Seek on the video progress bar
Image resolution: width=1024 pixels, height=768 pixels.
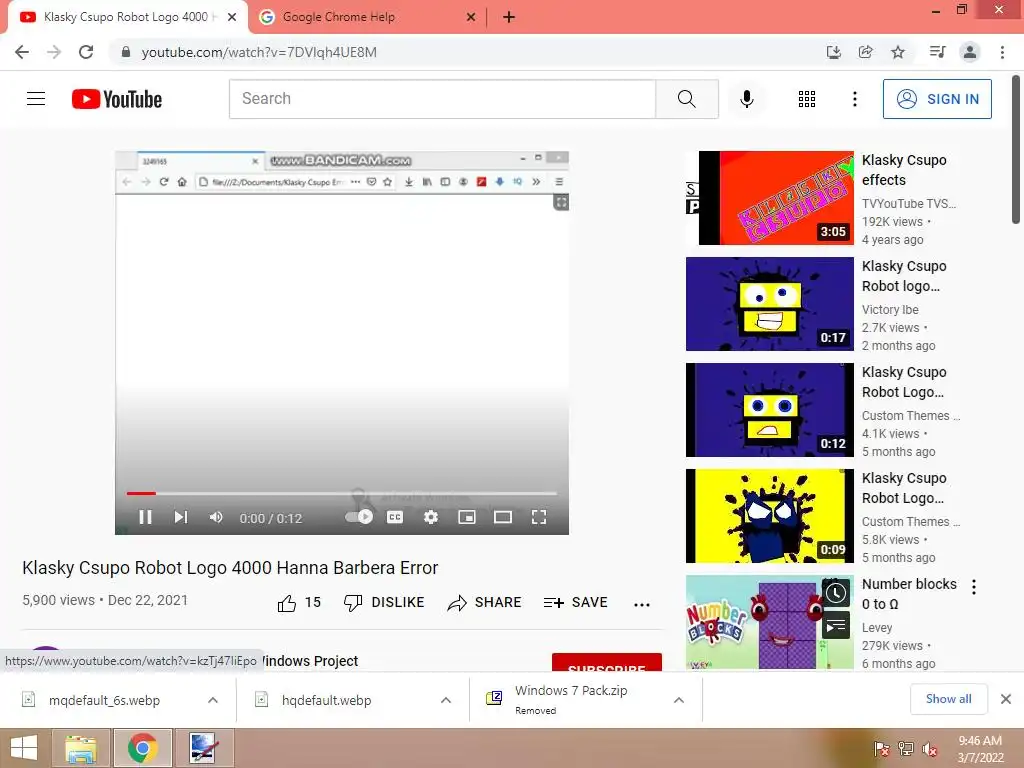pyautogui.click(x=342, y=493)
